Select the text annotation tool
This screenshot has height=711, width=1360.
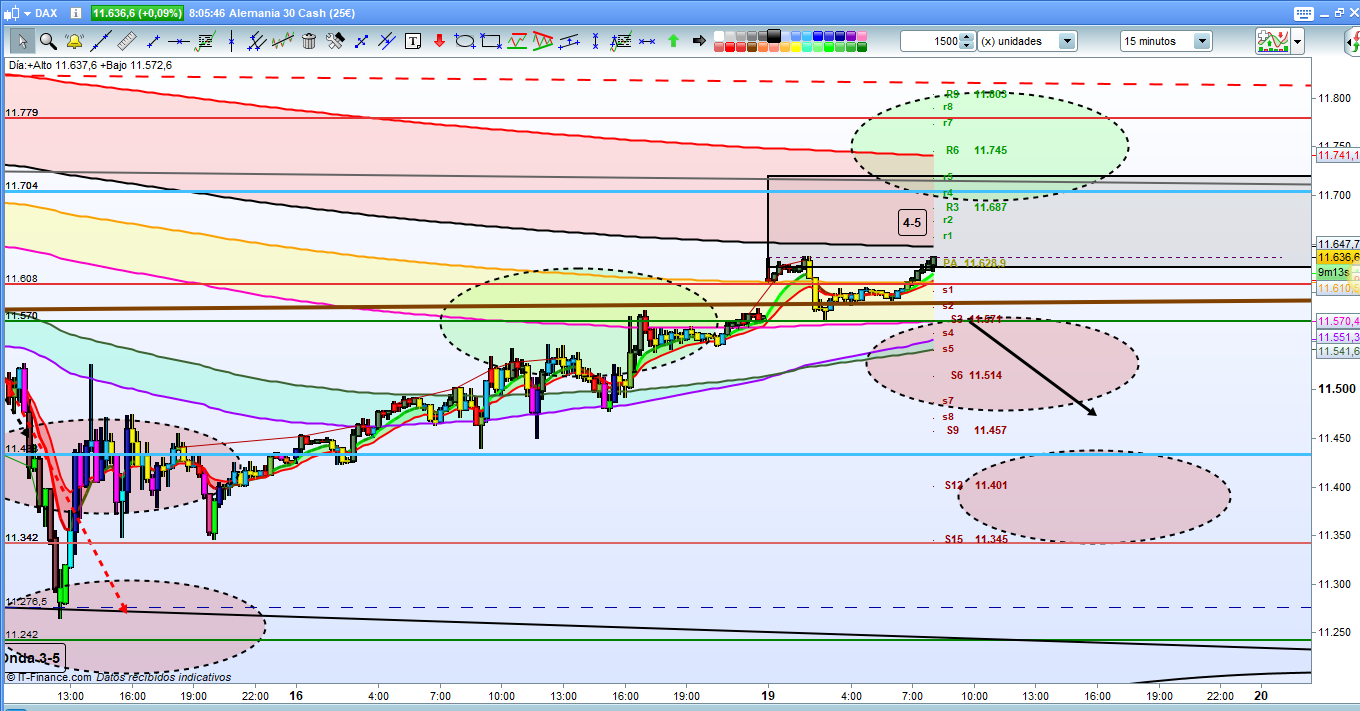[413, 41]
